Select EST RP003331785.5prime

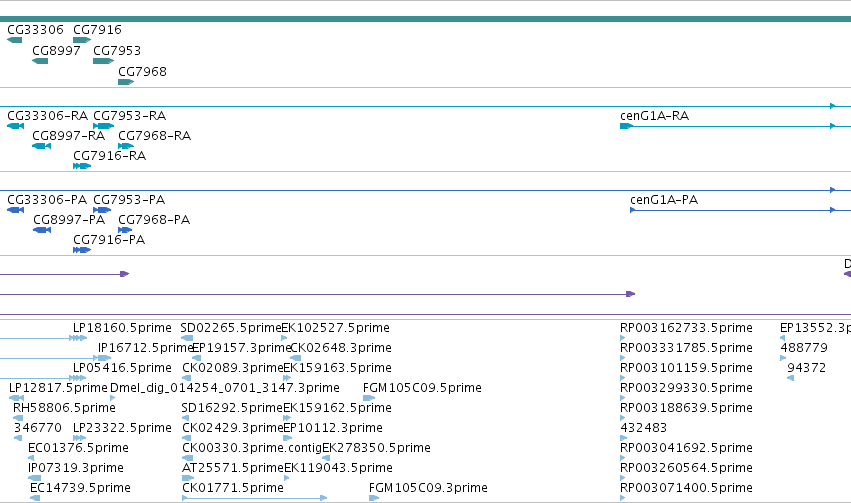click(x=686, y=348)
